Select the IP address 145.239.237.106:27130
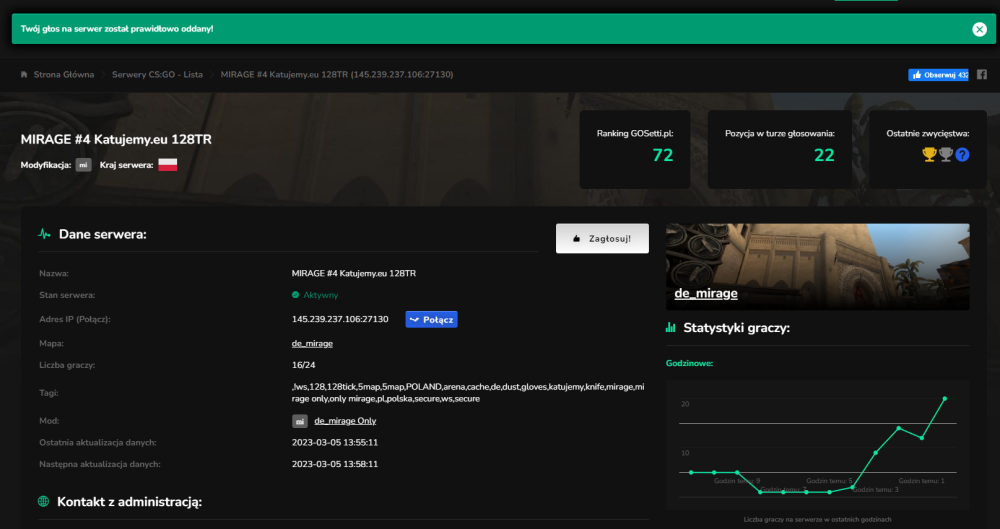 point(340,319)
